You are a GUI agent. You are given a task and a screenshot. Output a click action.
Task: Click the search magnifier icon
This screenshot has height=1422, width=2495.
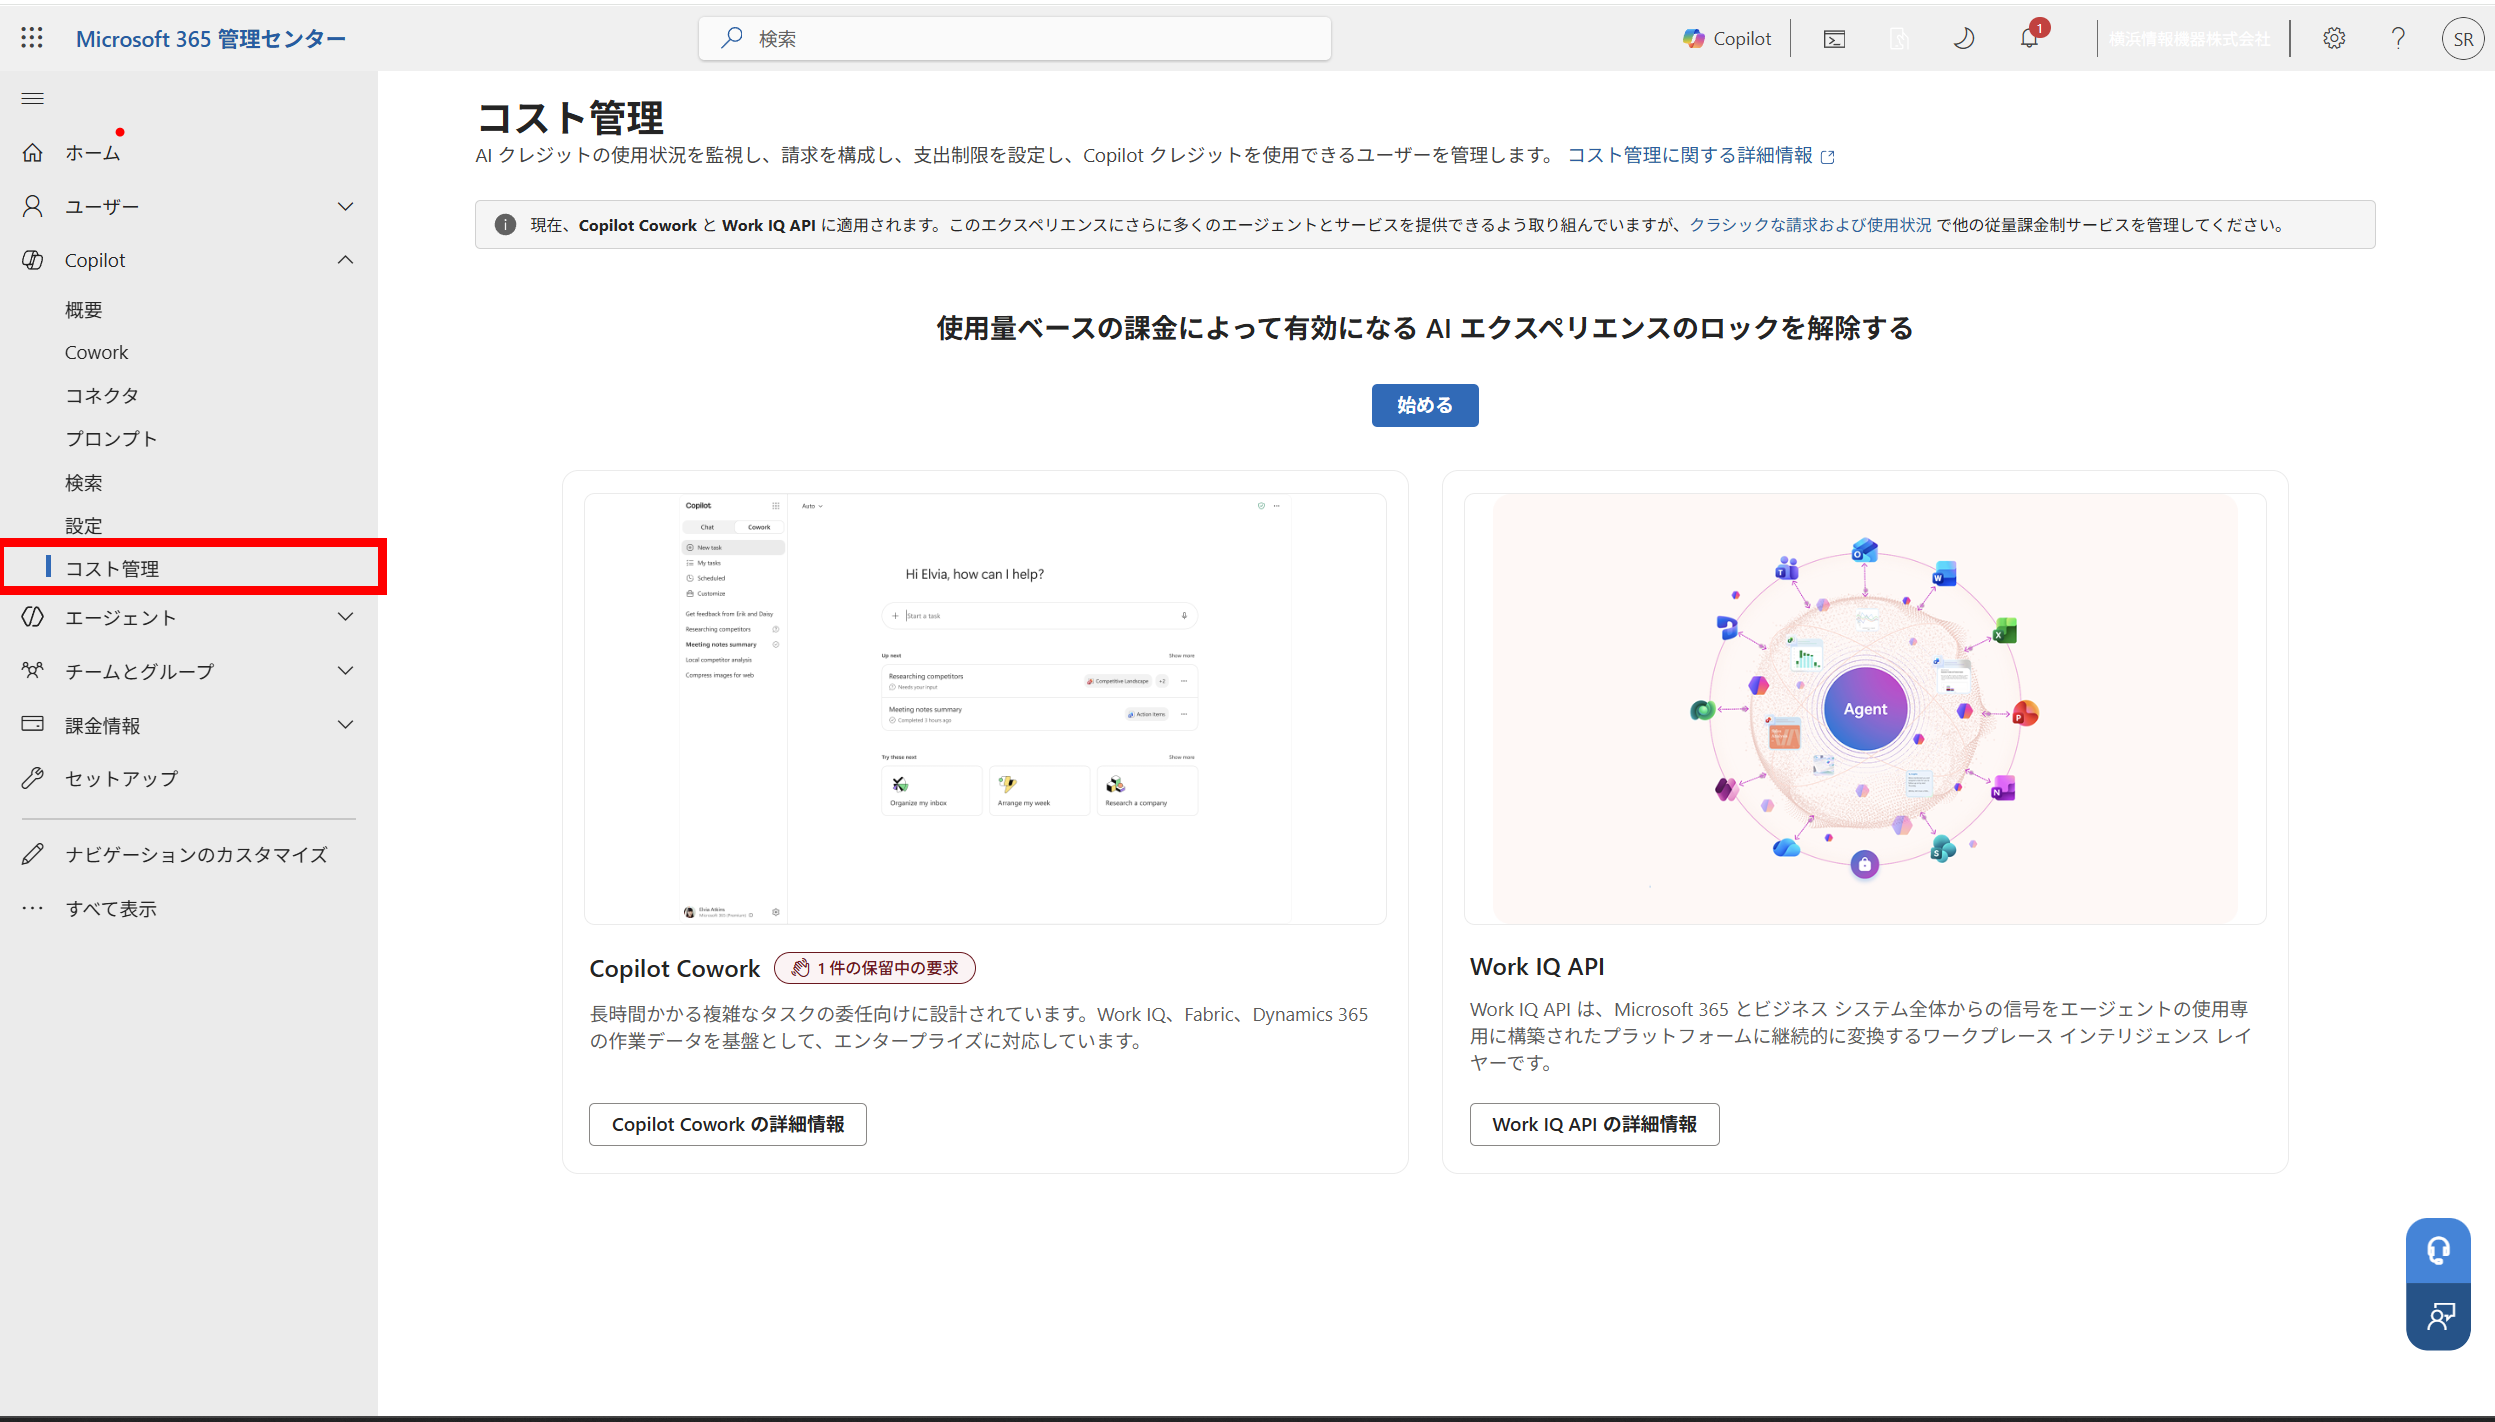point(732,38)
